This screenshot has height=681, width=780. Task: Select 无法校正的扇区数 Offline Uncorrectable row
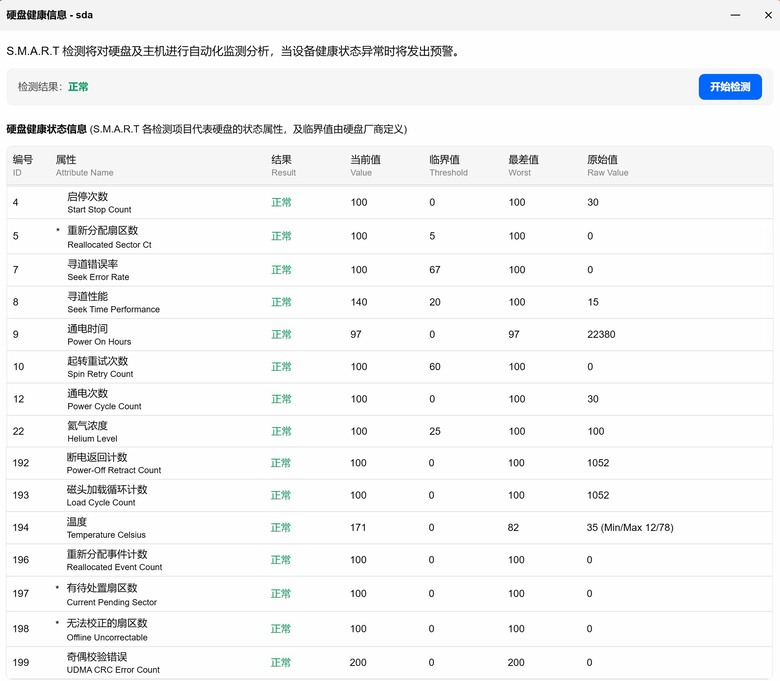point(390,629)
